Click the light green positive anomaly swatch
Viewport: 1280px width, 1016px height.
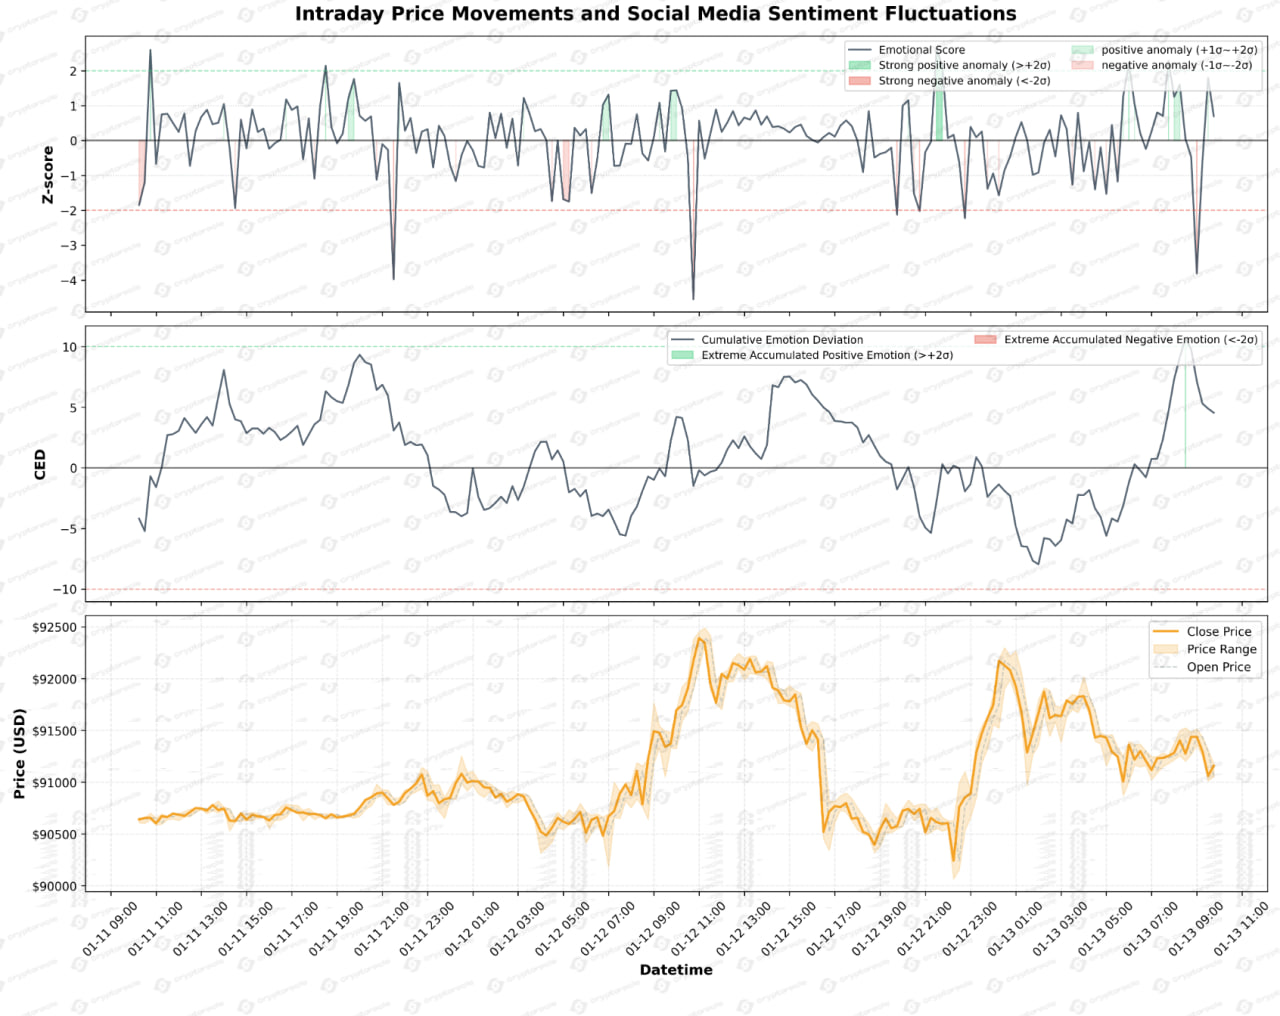[1082, 50]
